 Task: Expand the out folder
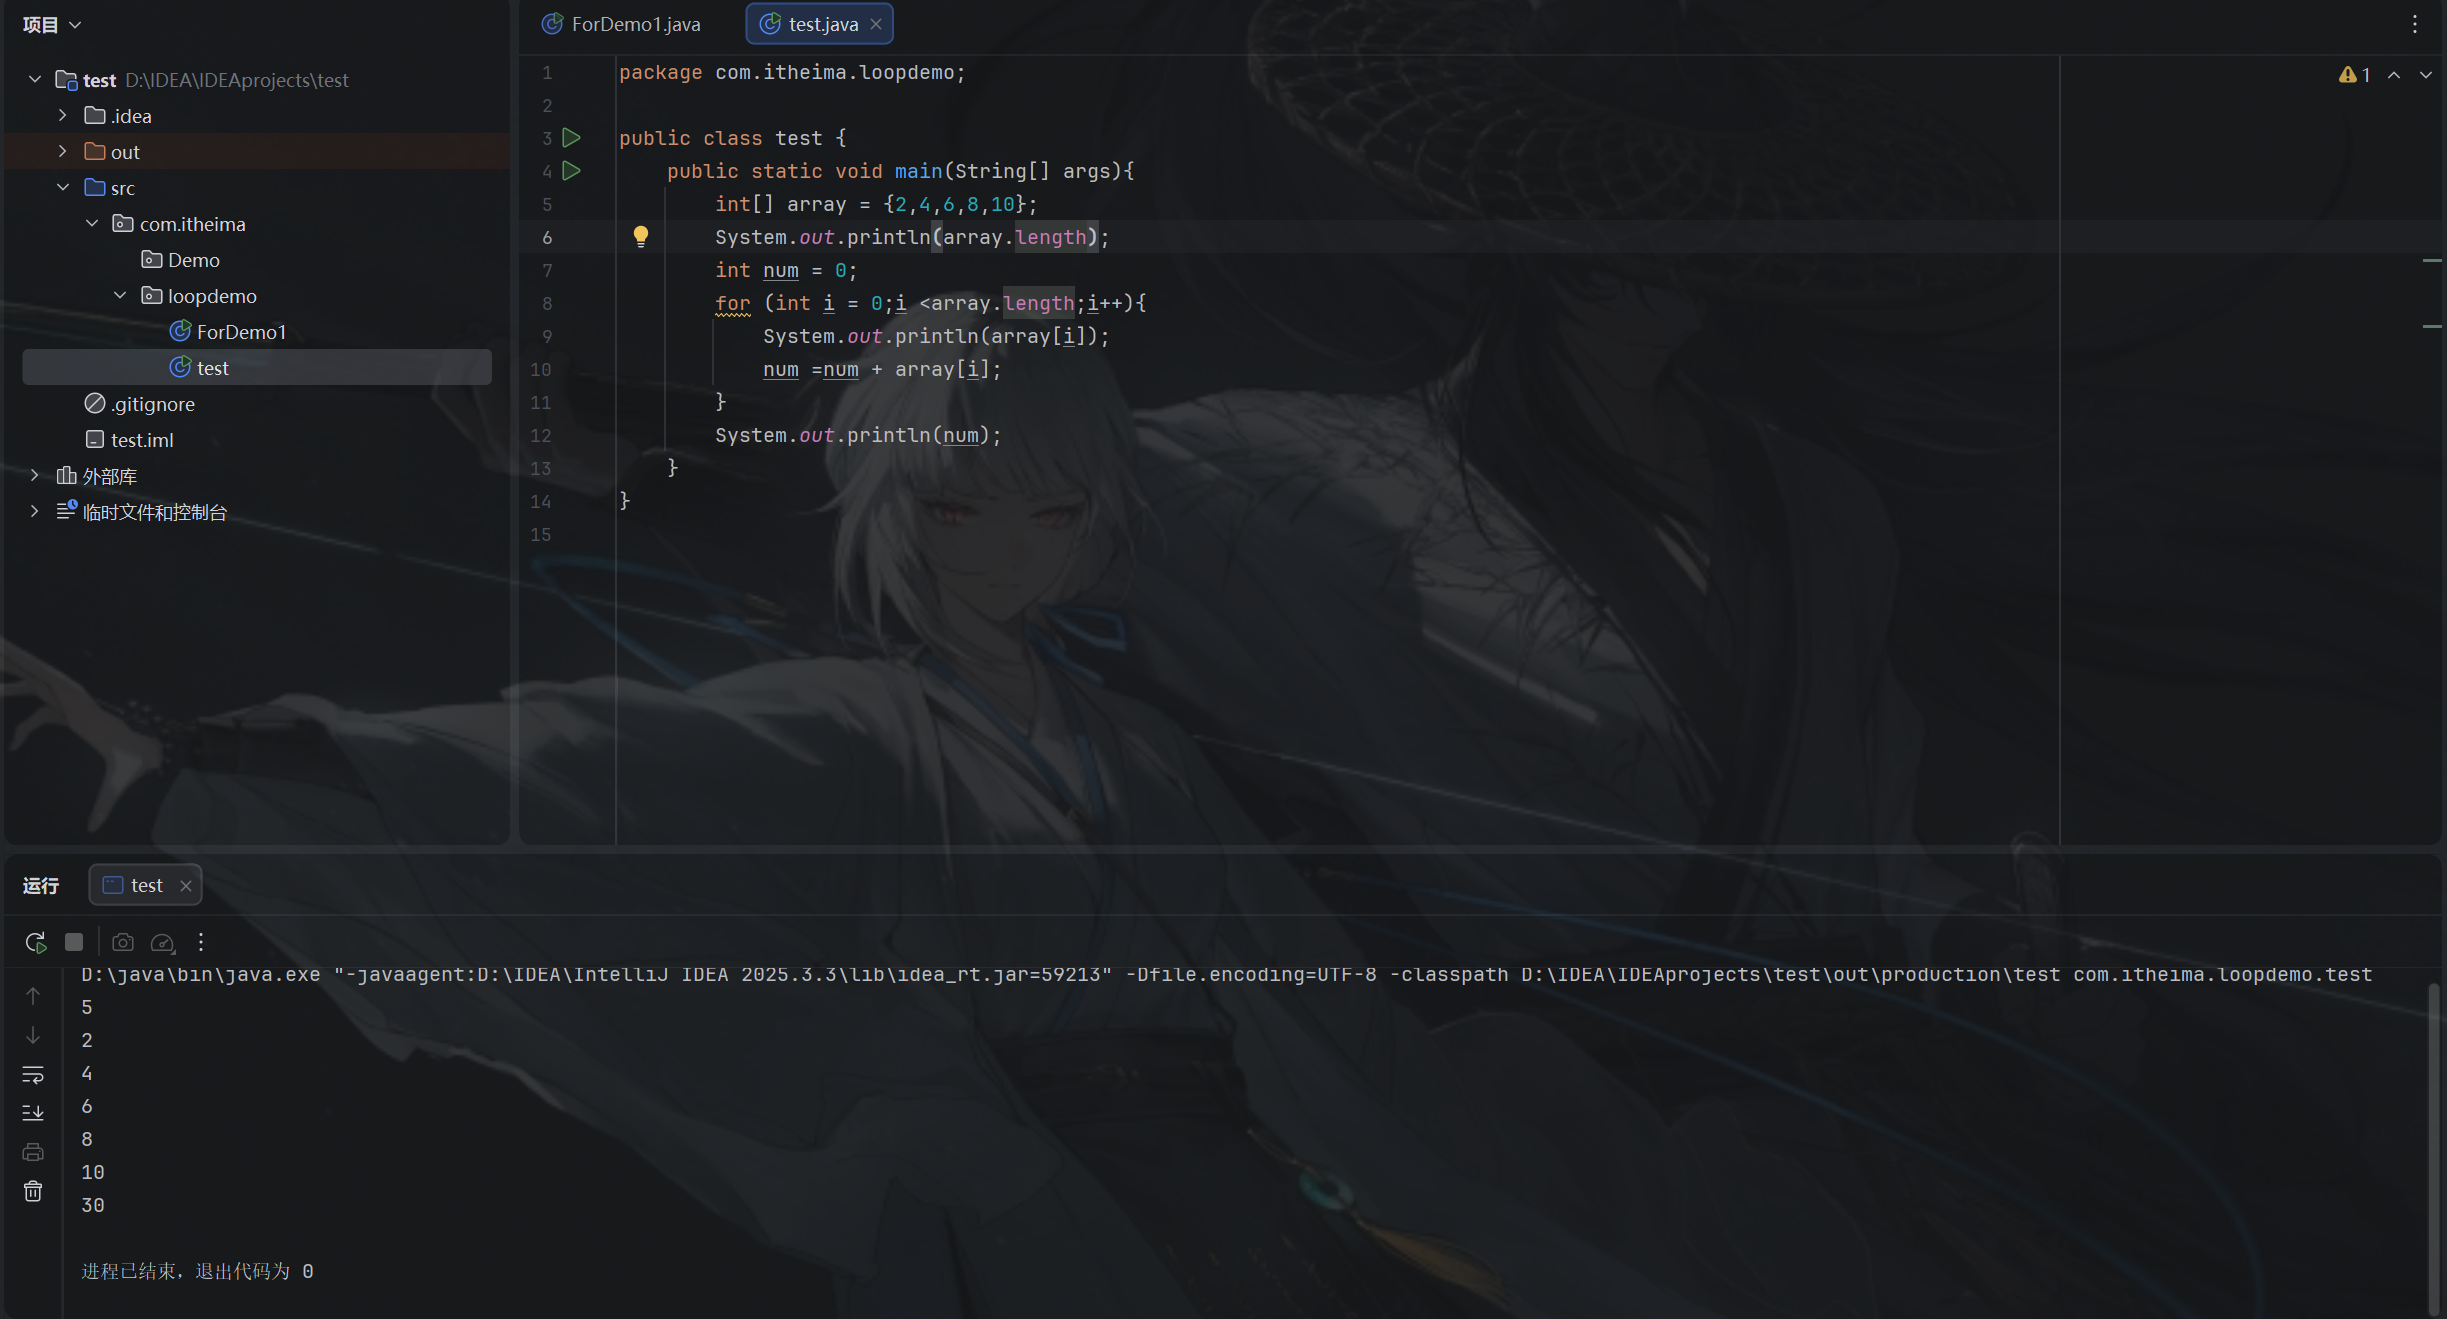point(63,151)
